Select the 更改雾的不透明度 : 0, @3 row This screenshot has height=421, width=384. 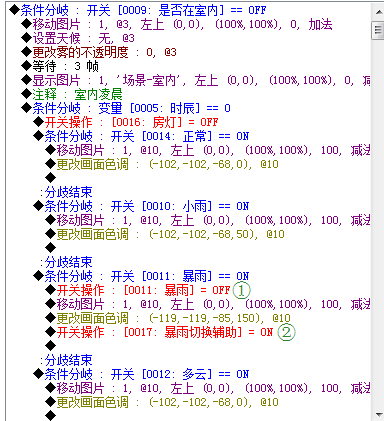pyautogui.click(x=99, y=52)
